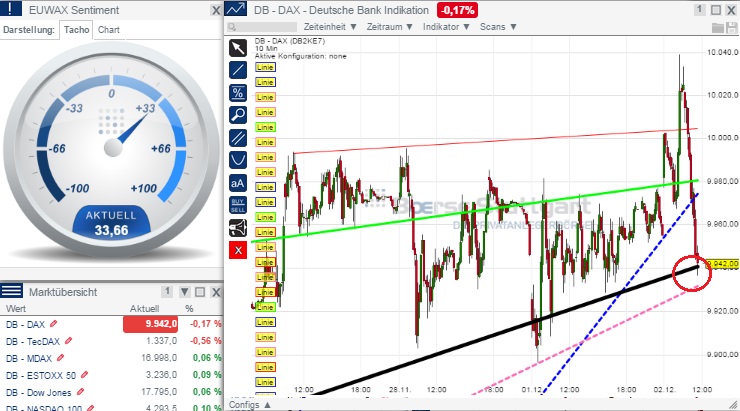Image resolution: width=740 pixels, height=411 pixels.
Task: Open the DB - TecDAX row
Action: coord(111,341)
